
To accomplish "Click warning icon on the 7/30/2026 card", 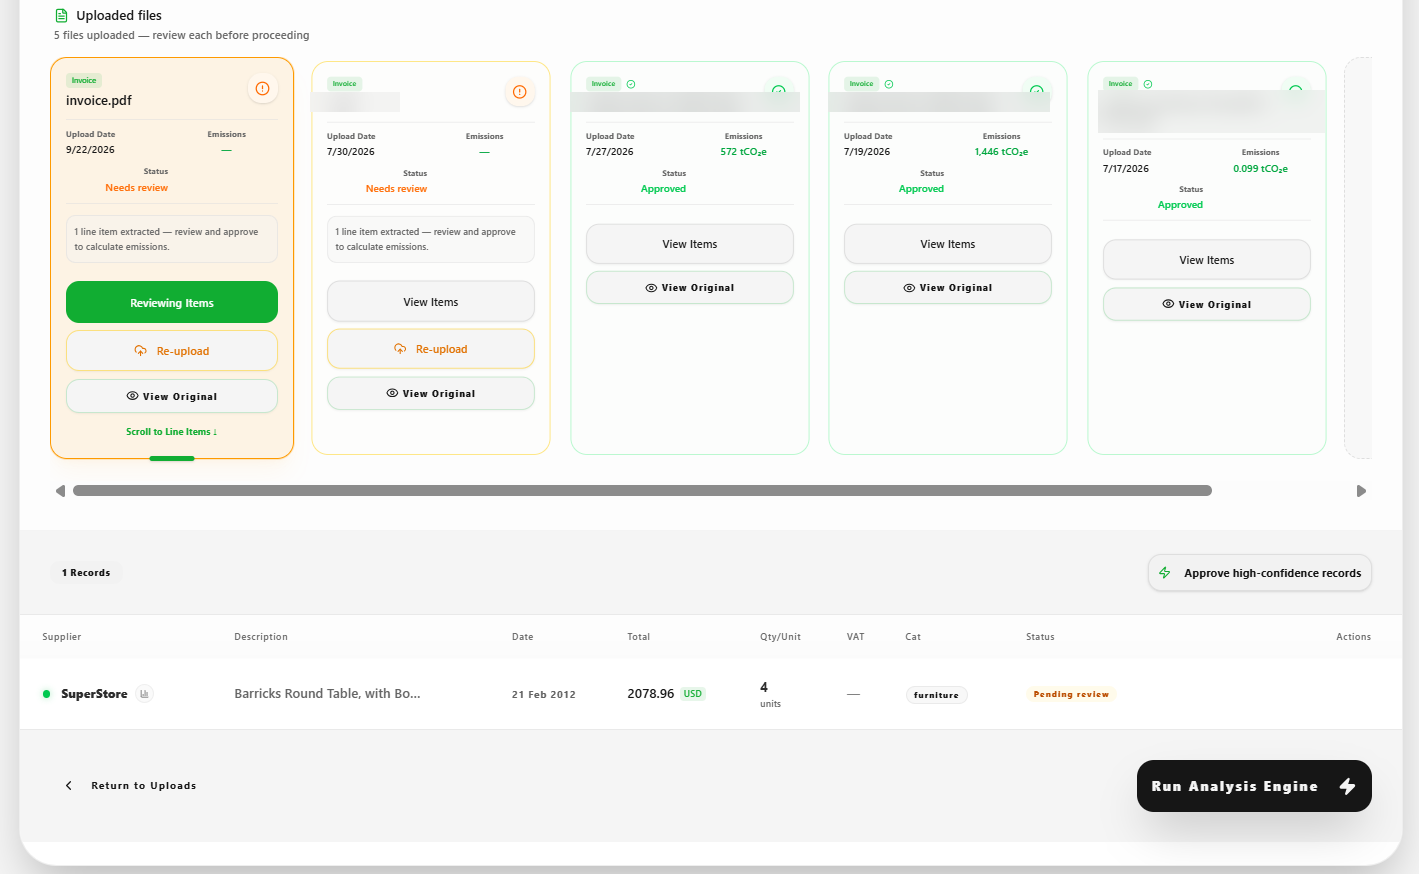I will (x=520, y=92).
